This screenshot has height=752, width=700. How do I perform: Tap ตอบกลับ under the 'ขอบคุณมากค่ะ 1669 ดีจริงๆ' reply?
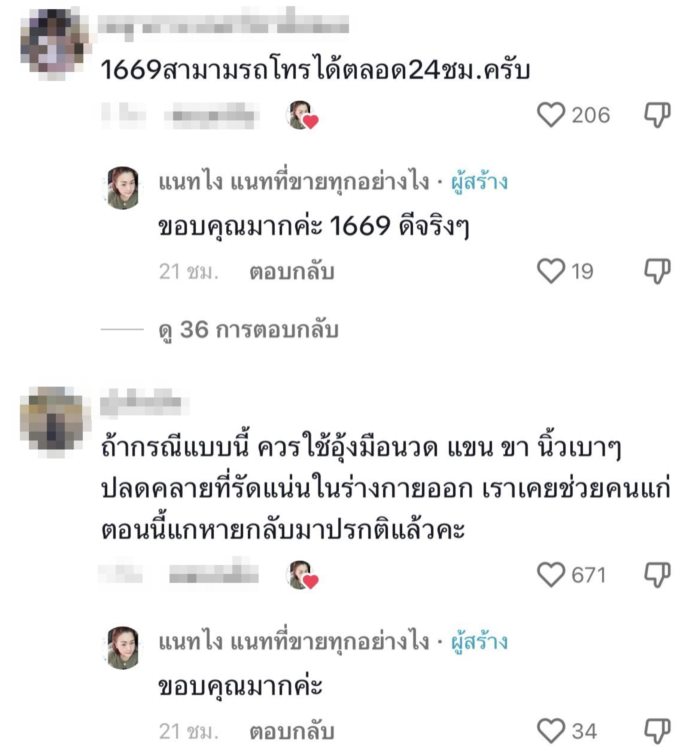[291, 271]
